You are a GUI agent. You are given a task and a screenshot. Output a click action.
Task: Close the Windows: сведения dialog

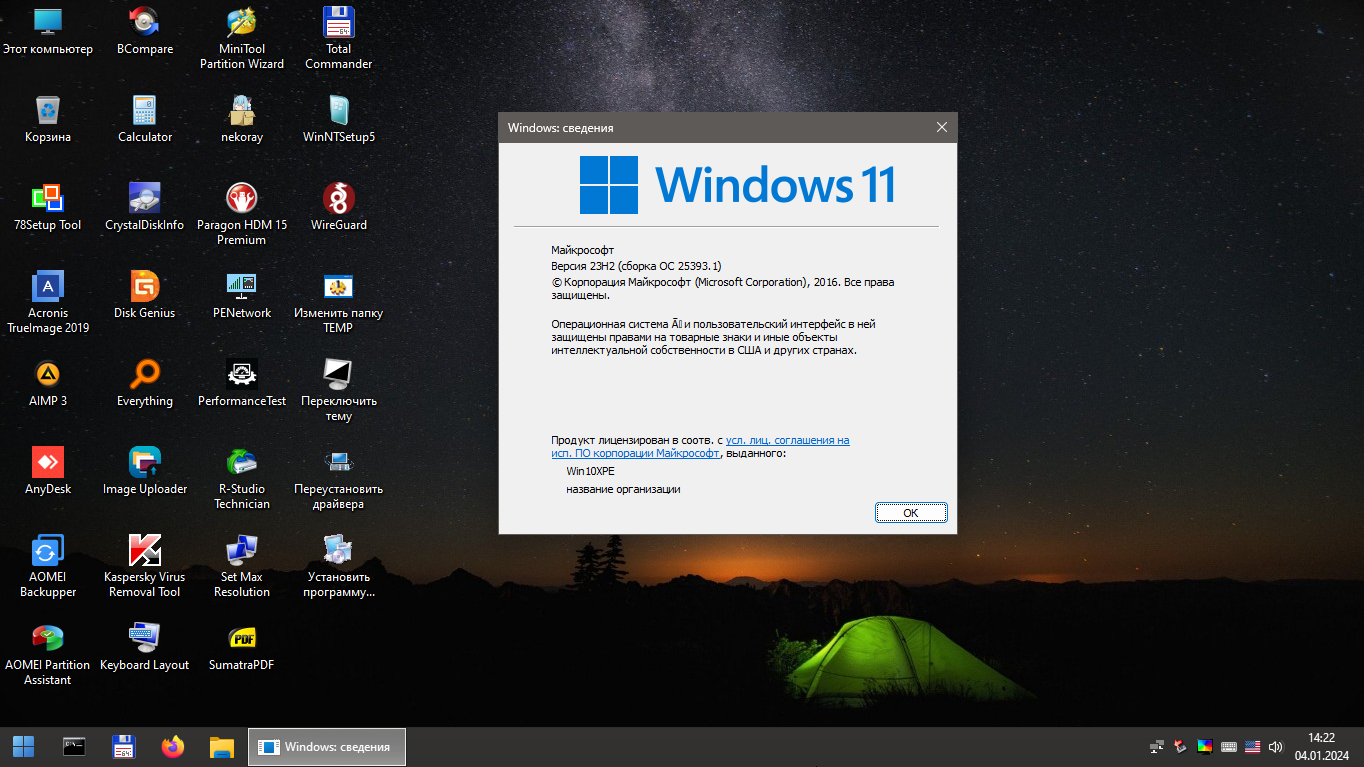point(941,127)
